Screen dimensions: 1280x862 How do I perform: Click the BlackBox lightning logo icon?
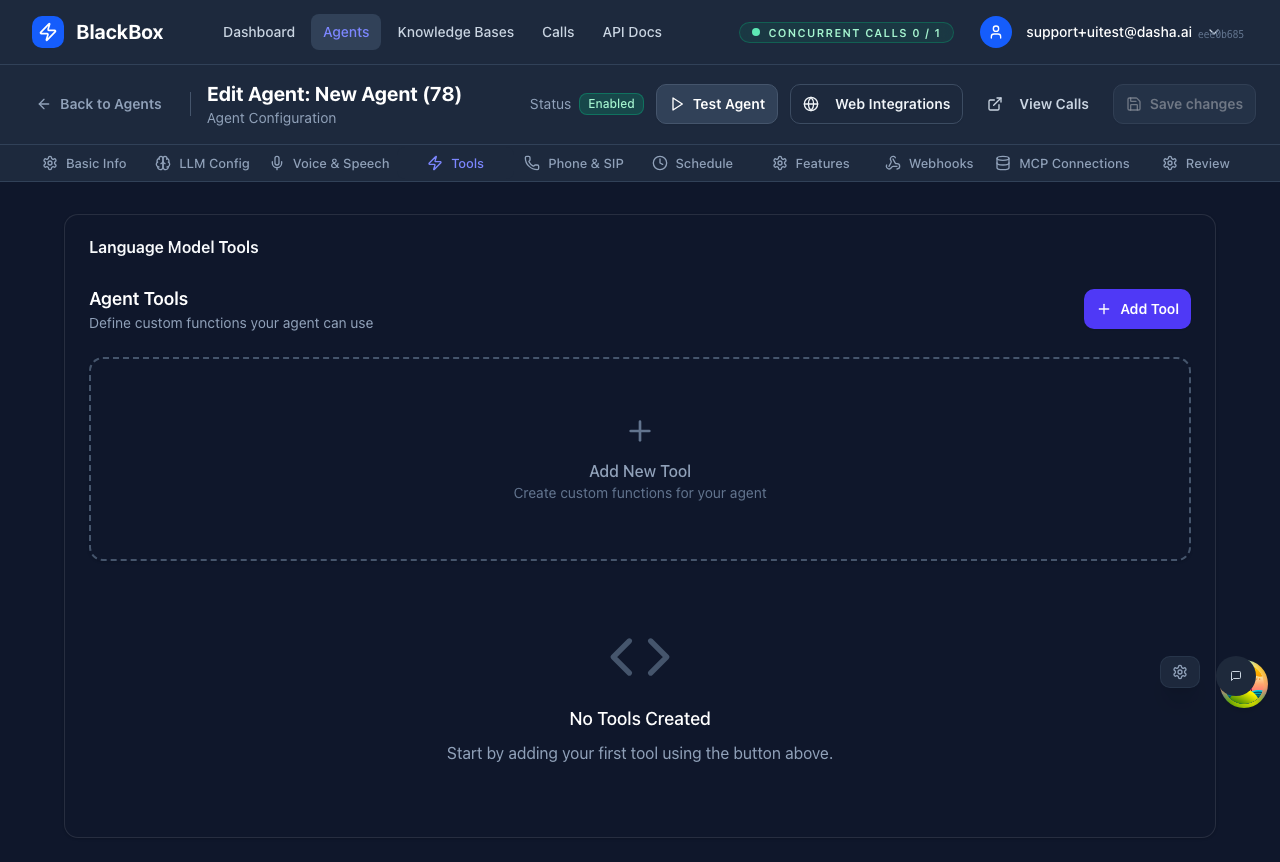tap(48, 32)
